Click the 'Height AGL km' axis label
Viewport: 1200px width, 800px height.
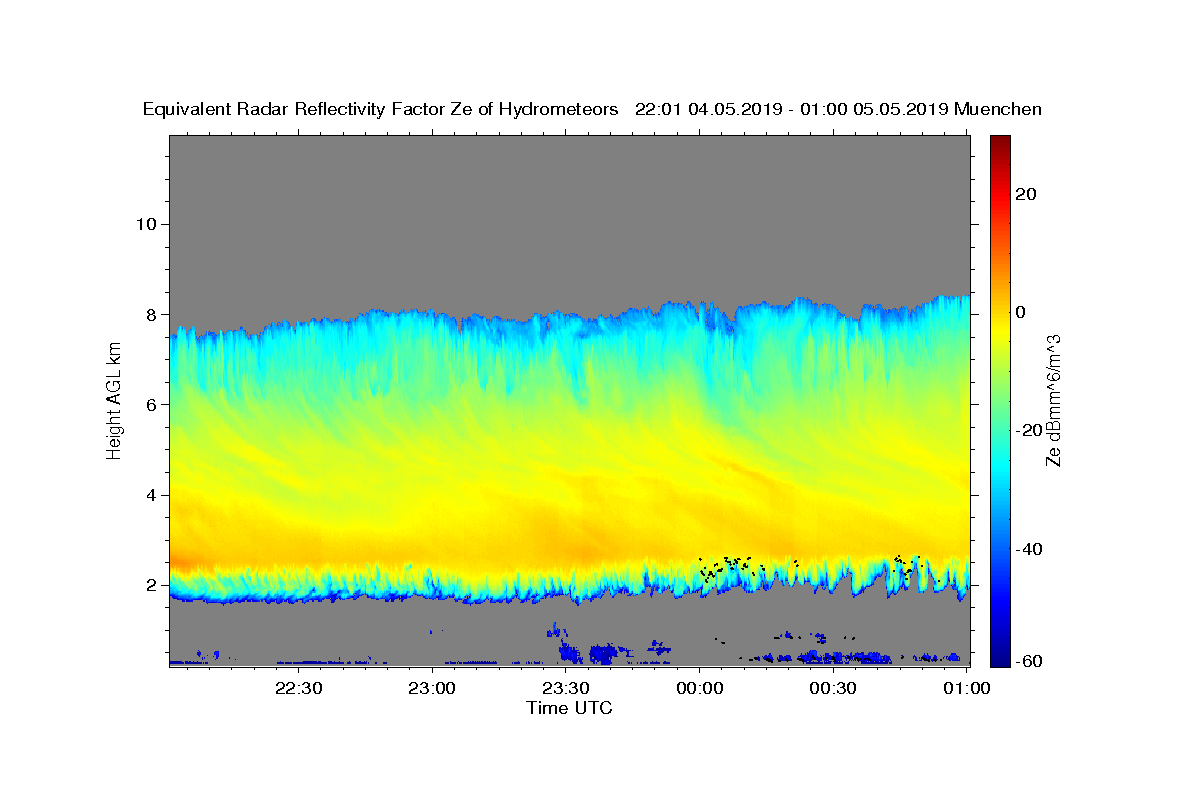point(115,401)
